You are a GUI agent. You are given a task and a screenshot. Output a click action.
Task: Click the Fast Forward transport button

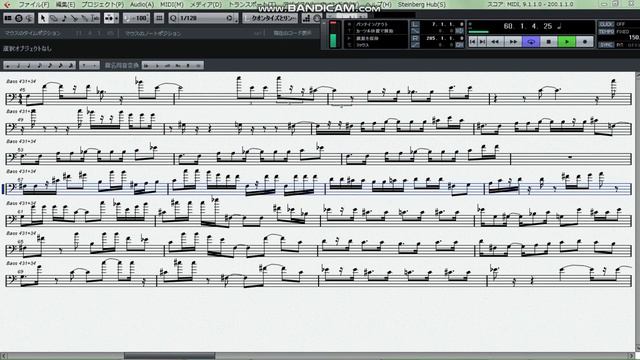(513, 42)
